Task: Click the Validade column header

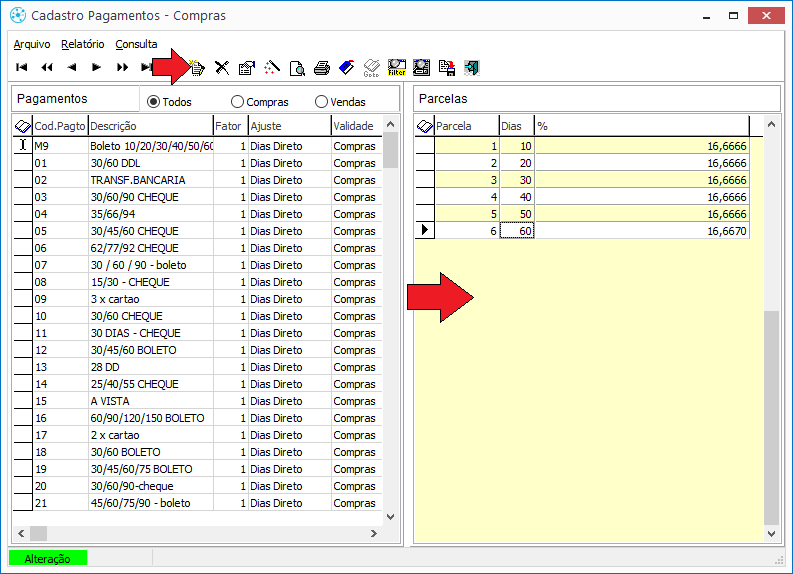Action: [x=357, y=126]
